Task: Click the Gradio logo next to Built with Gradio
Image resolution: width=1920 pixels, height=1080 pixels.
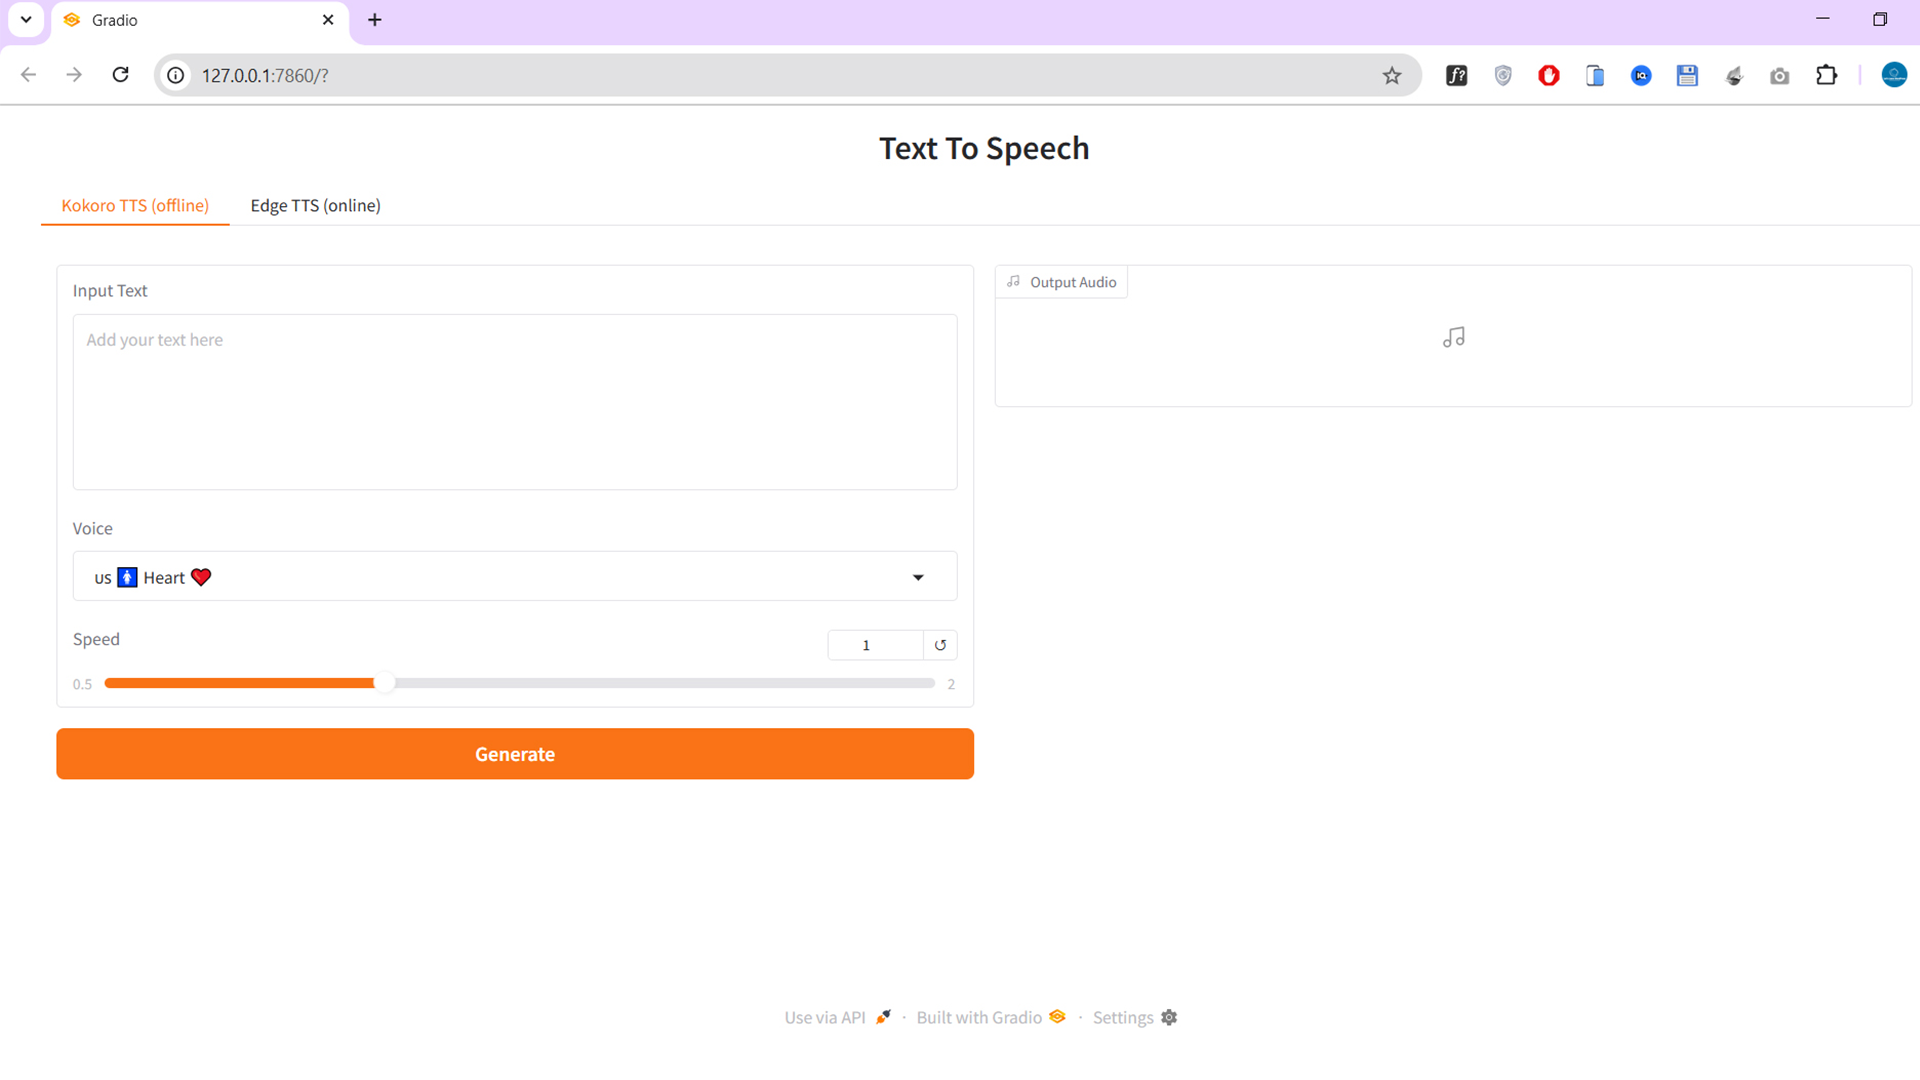Action: pos(1057,1017)
